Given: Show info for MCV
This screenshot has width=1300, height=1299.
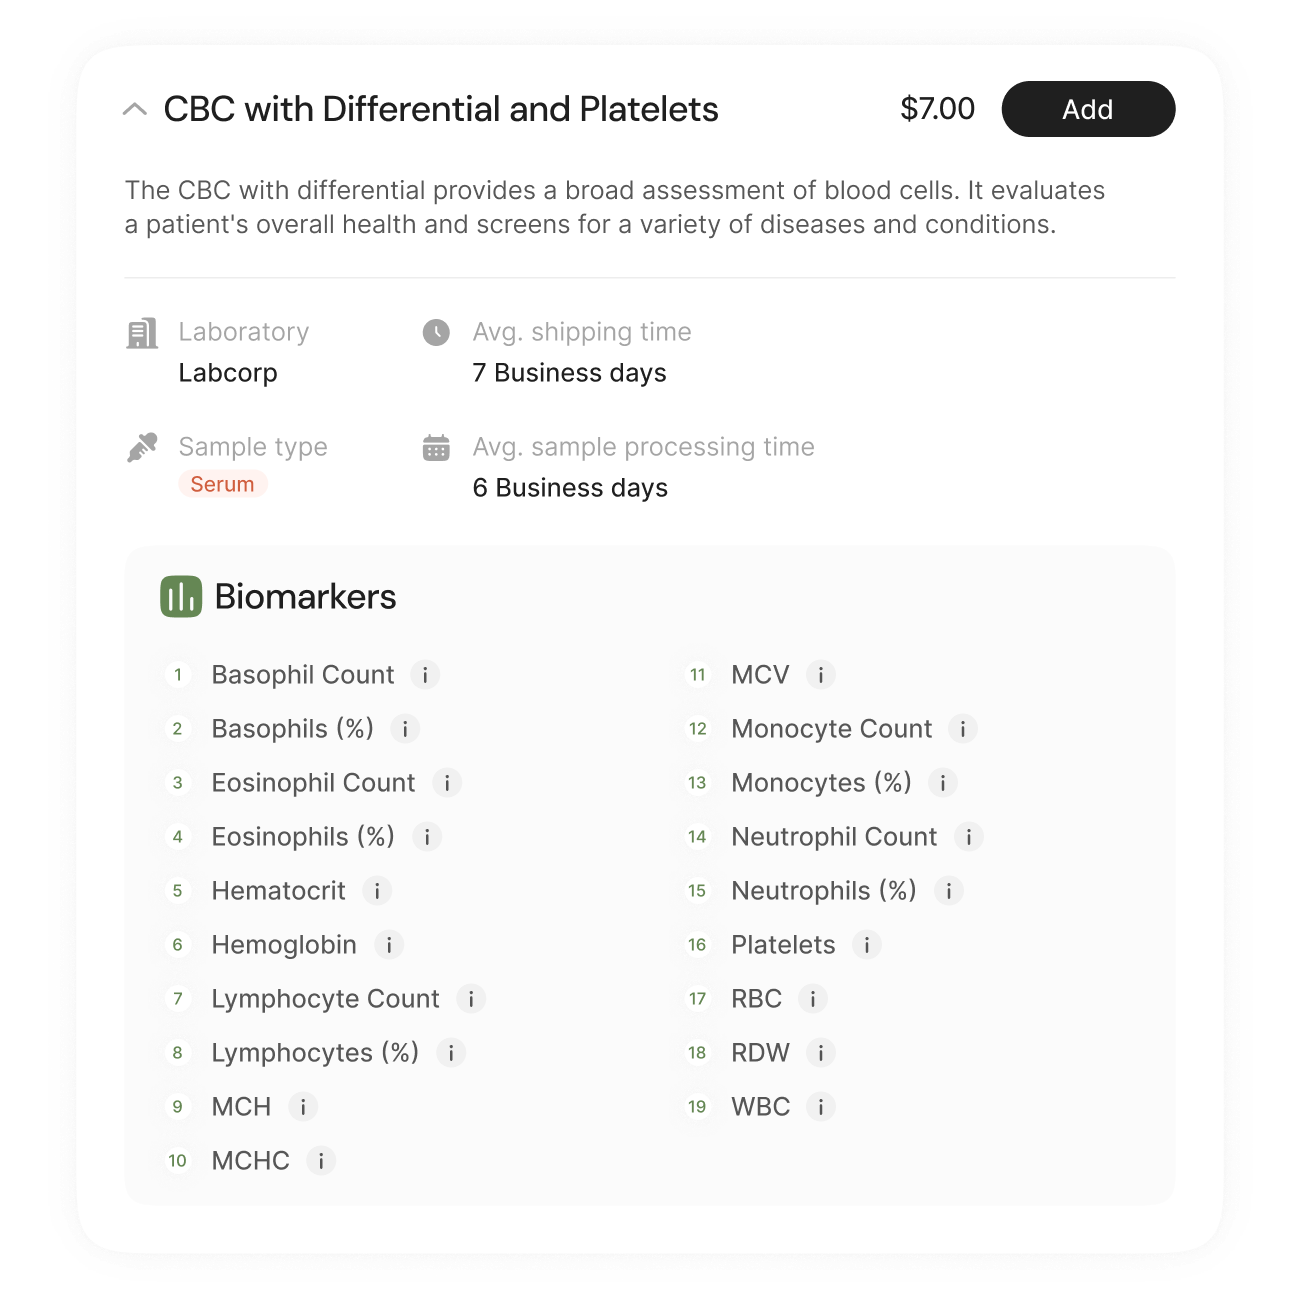Looking at the screenshot, I should coord(821,675).
